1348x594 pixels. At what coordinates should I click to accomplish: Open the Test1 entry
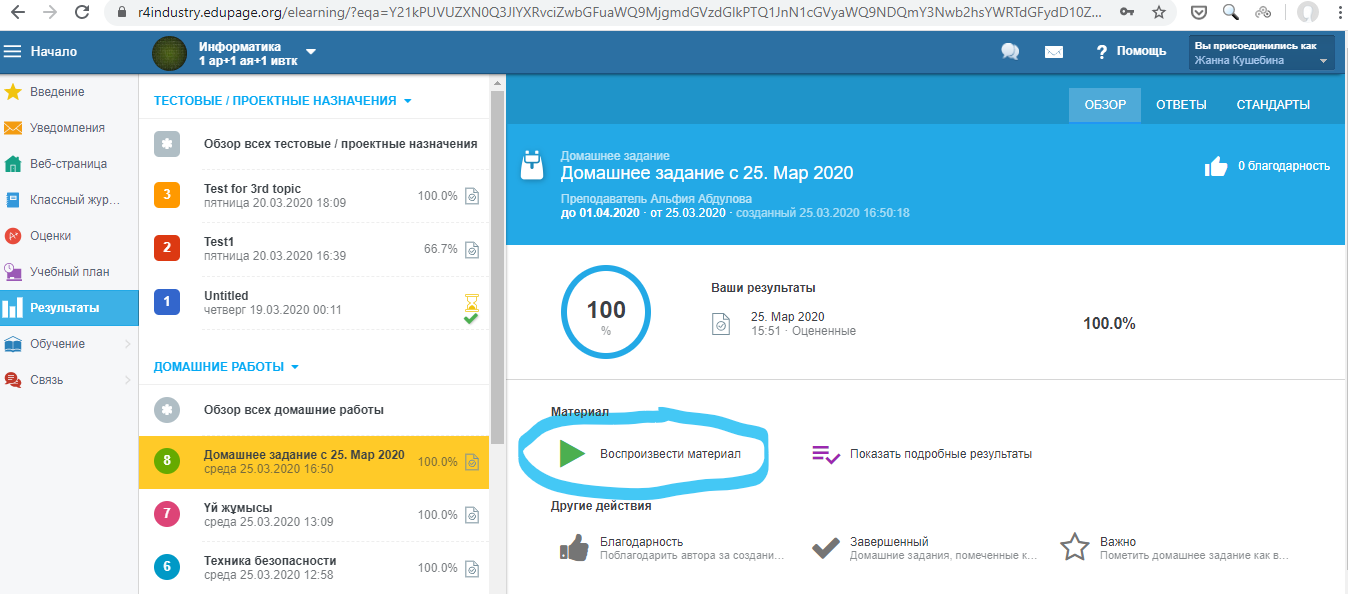(x=314, y=249)
